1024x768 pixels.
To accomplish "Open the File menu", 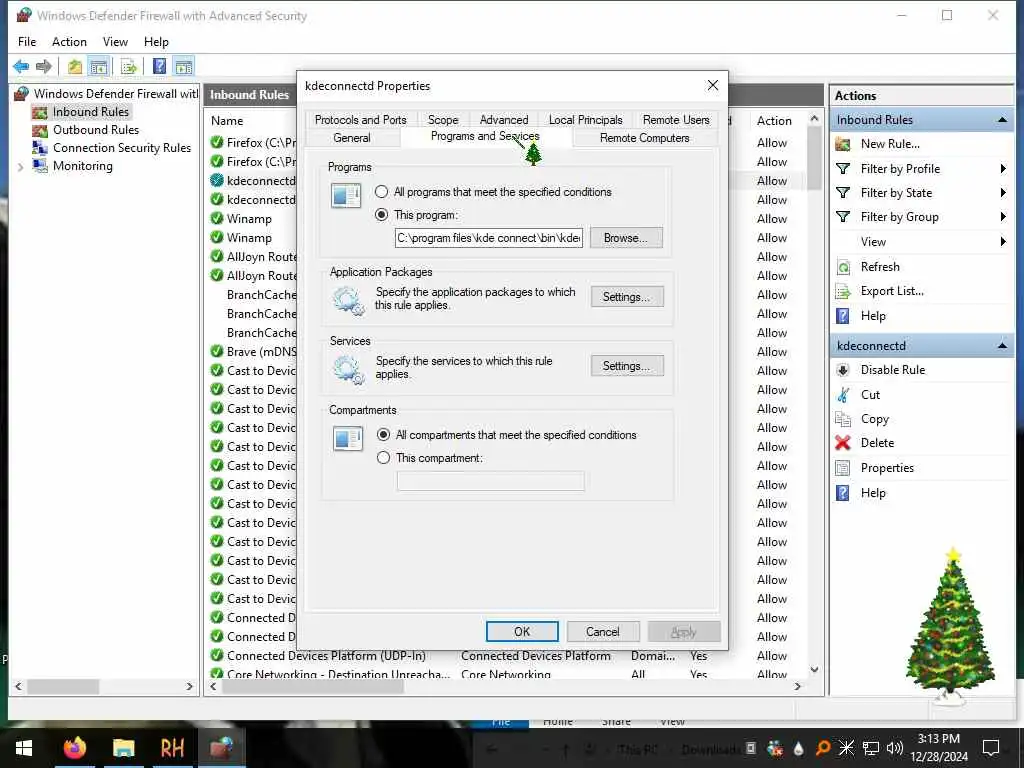I will (27, 42).
